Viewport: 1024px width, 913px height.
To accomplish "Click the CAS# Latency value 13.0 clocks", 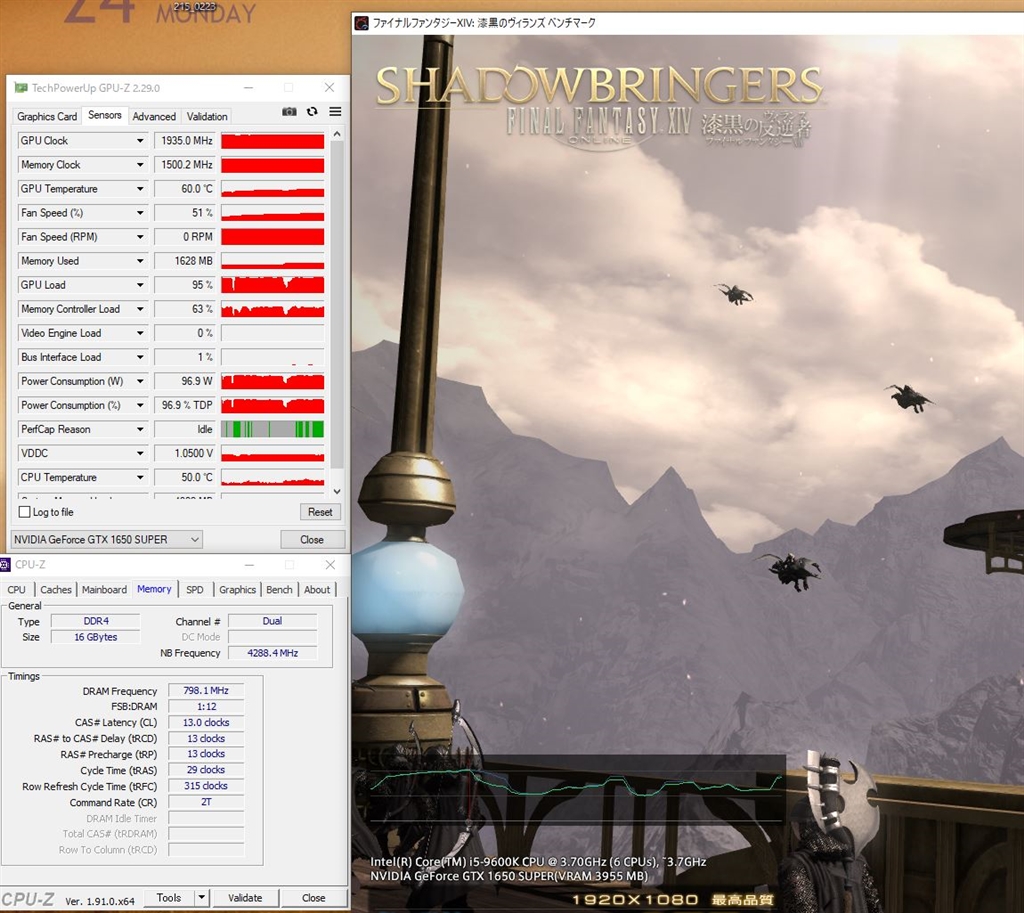I will tap(206, 722).
